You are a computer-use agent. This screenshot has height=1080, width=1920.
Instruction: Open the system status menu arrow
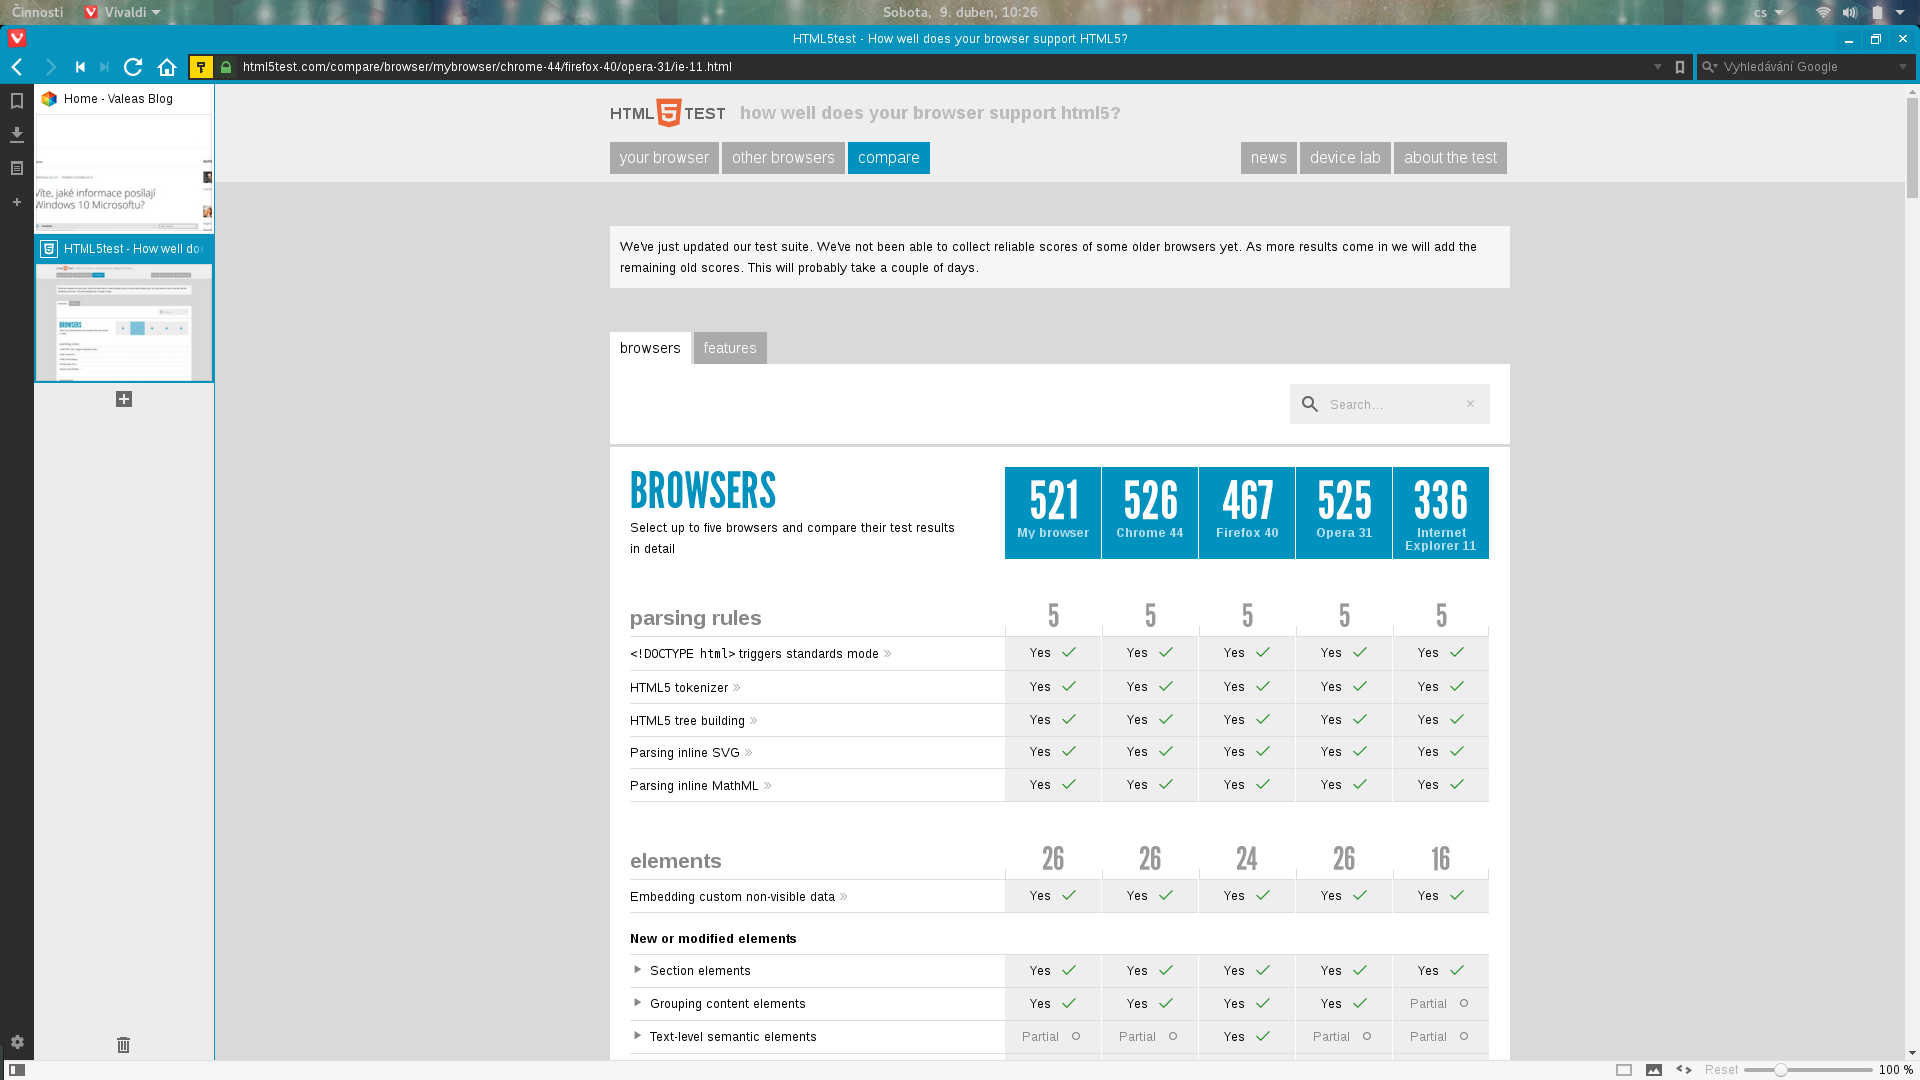(x=1900, y=12)
